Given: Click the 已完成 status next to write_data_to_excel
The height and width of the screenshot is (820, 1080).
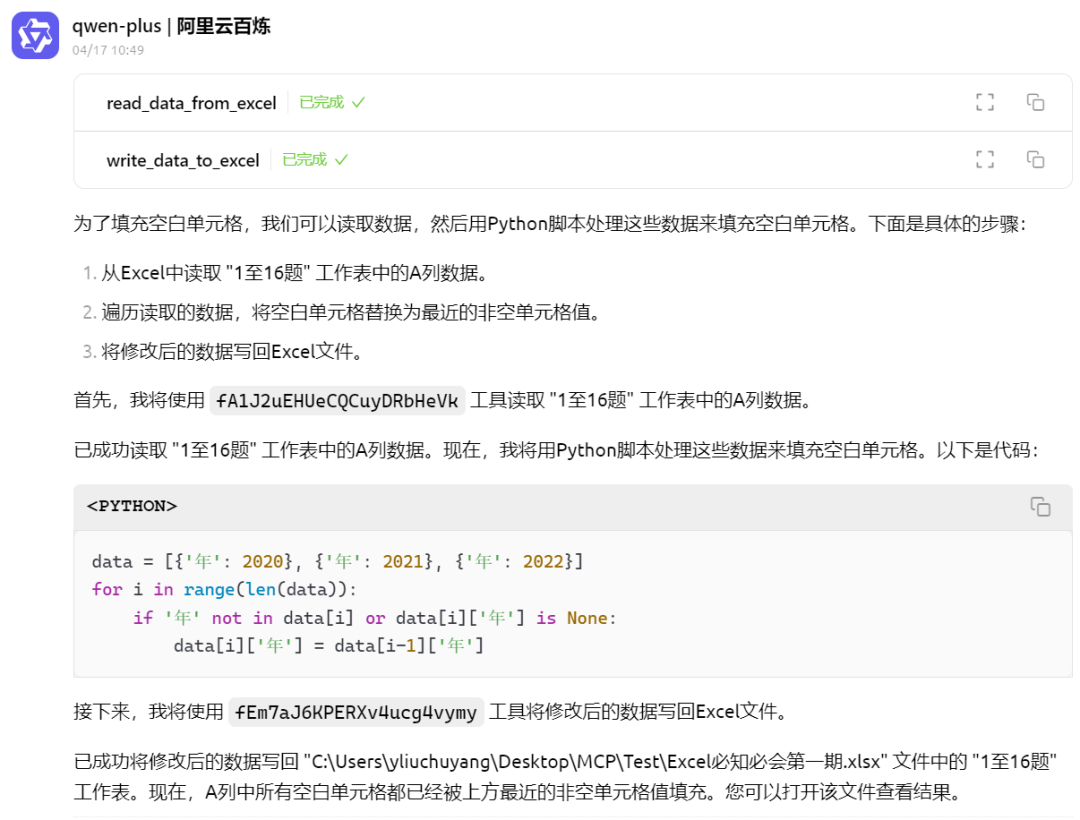Looking at the screenshot, I should tap(315, 160).
